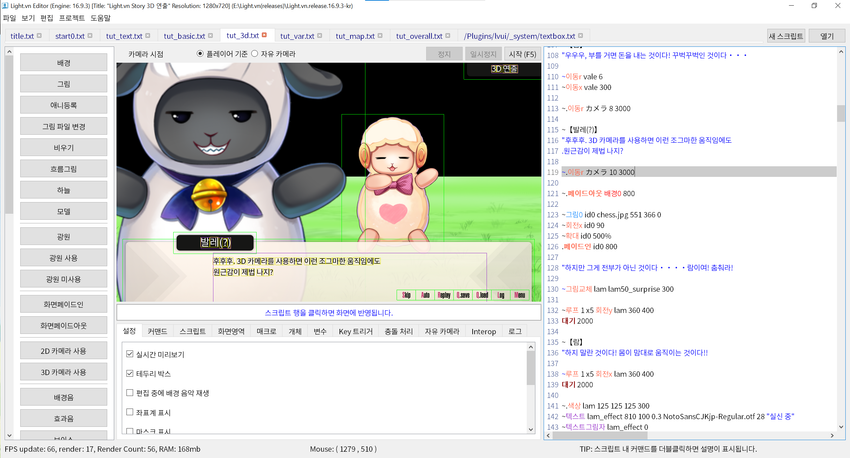The width and height of the screenshot is (850, 458).
Task: Open the 커맨드 tab
Action: pyautogui.click(x=157, y=331)
